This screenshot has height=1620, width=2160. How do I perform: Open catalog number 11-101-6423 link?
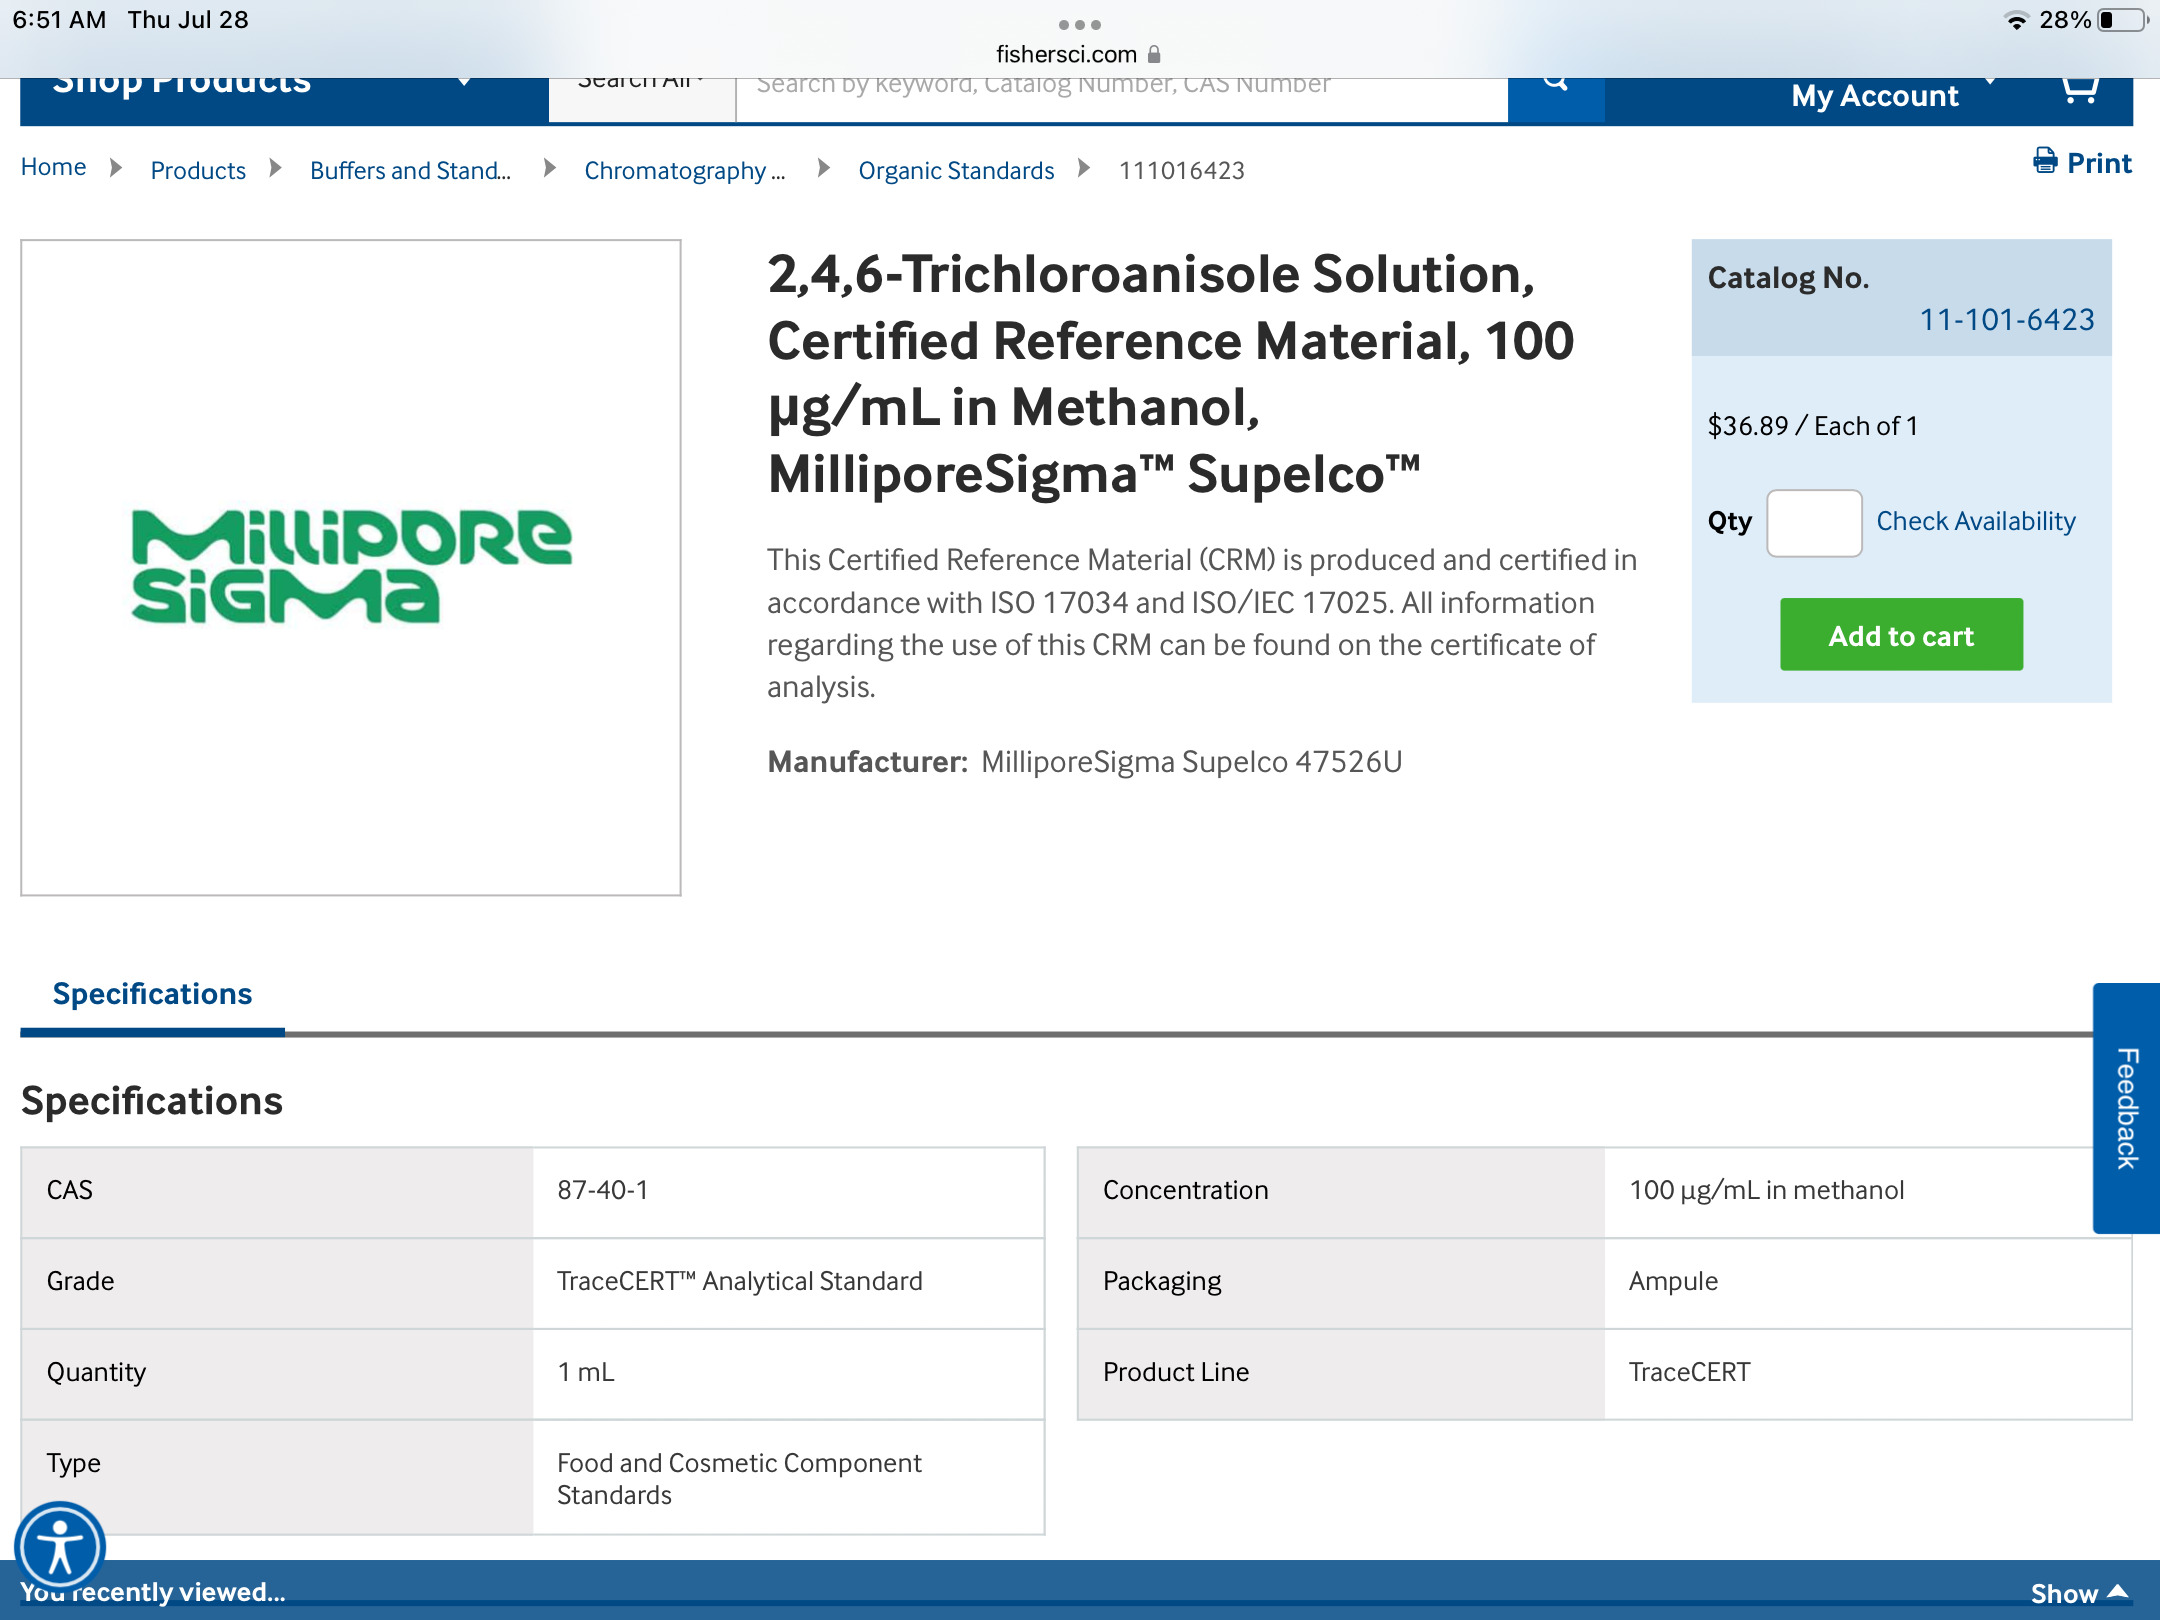pyautogui.click(x=2006, y=319)
